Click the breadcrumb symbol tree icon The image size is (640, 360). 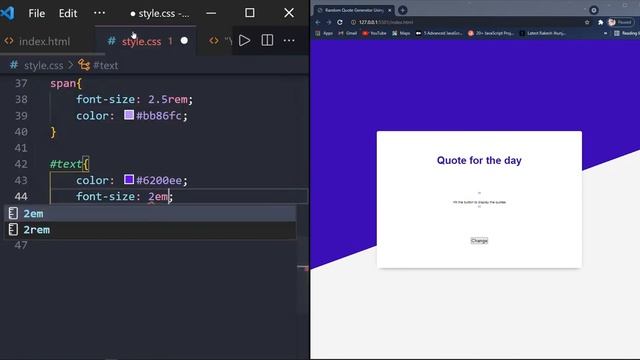tap(84, 65)
